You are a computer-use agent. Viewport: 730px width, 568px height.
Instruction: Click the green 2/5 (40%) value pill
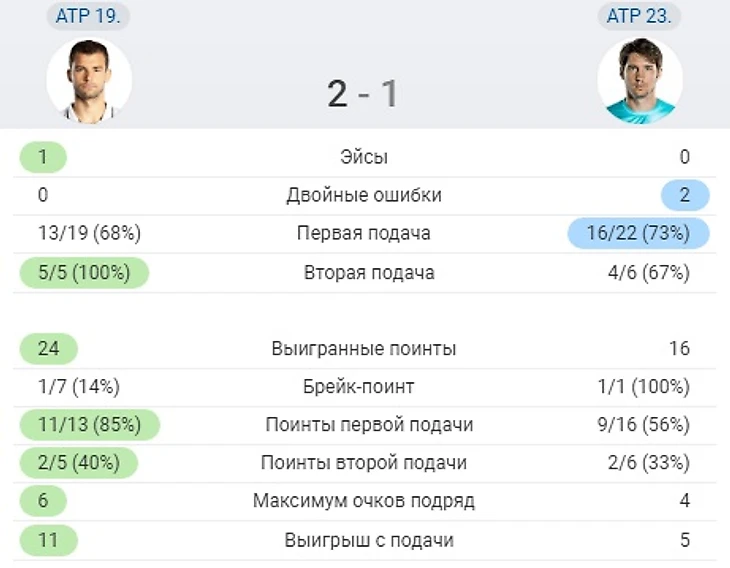[78, 463]
